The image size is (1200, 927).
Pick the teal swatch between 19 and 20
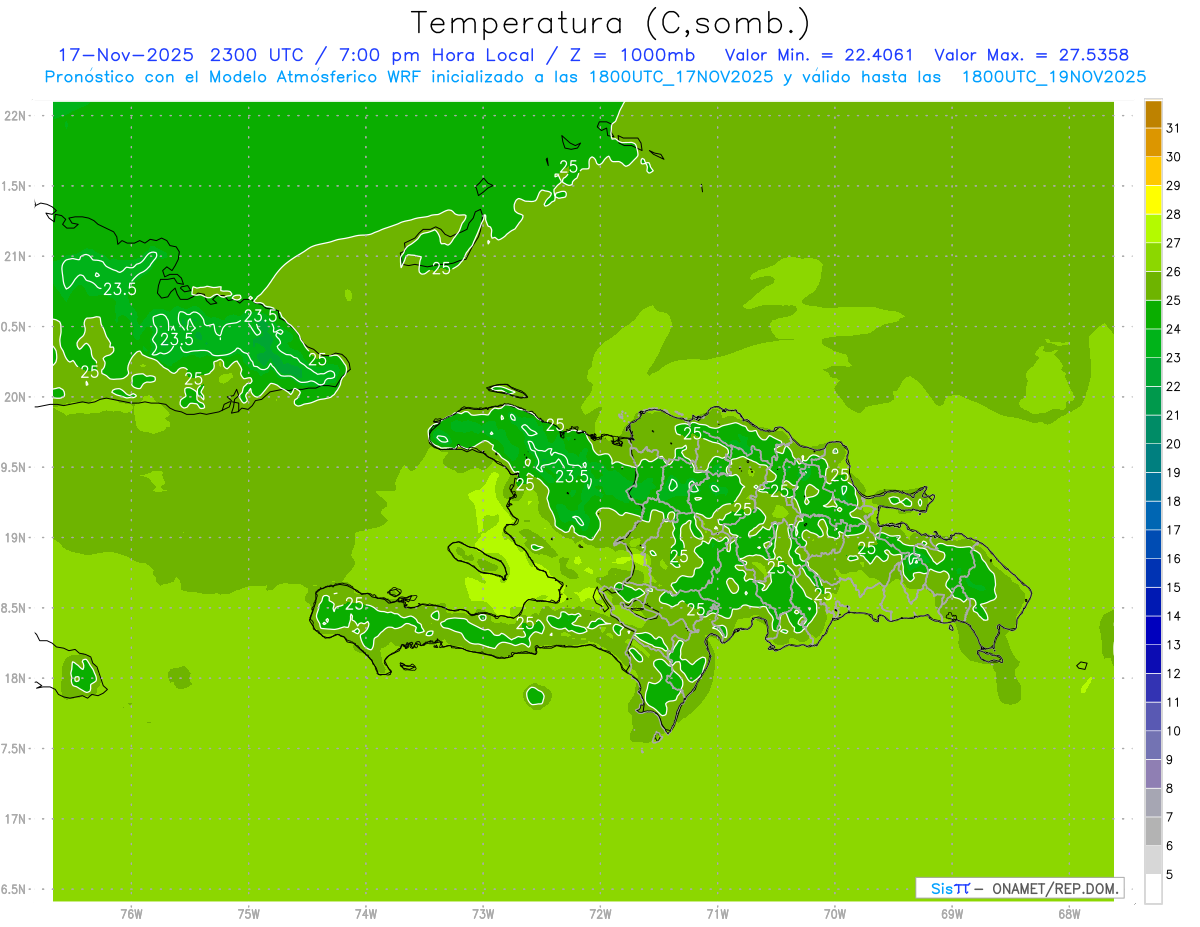point(1153,458)
